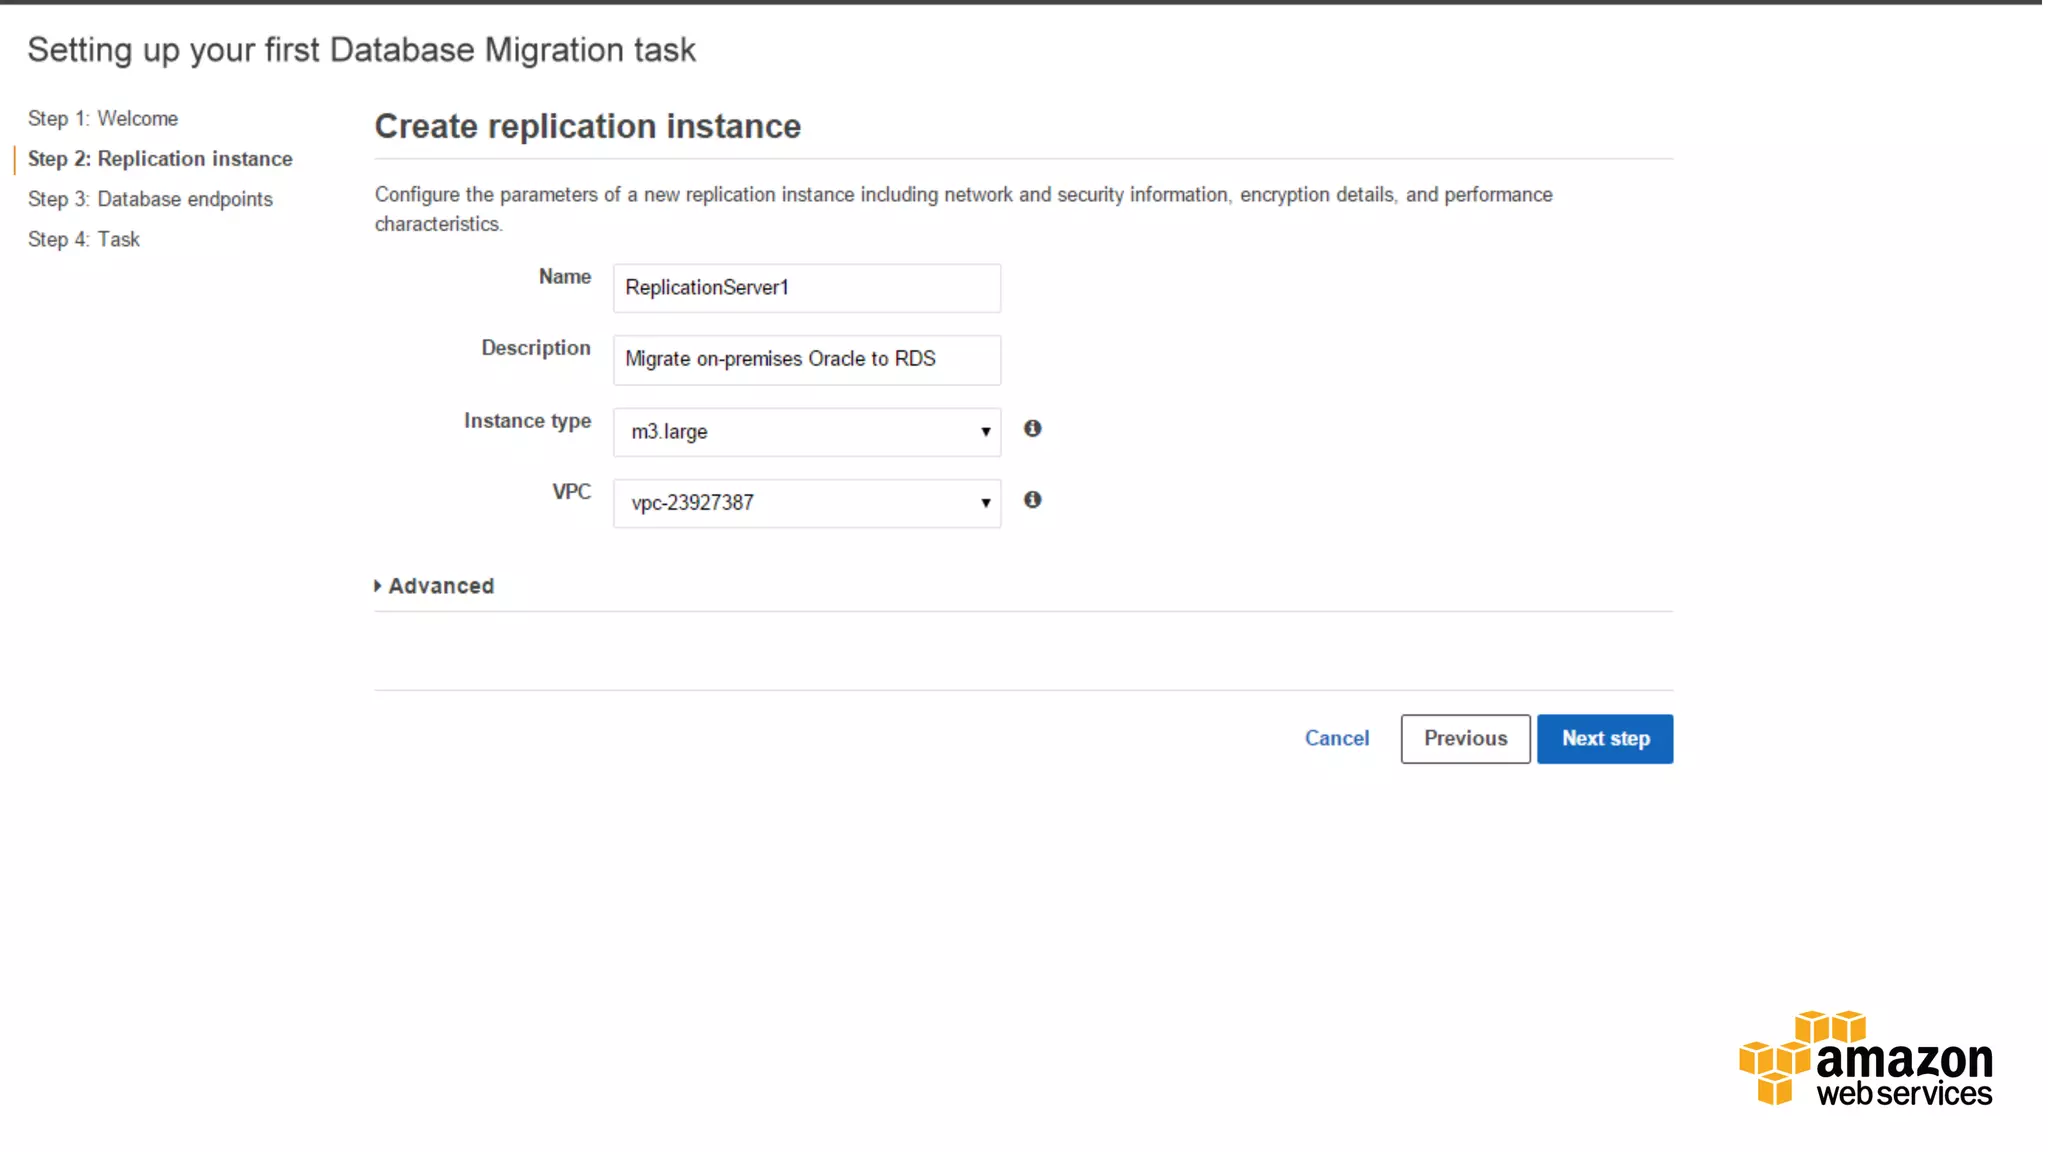Jump to Step 3: Database endpoints

point(150,199)
